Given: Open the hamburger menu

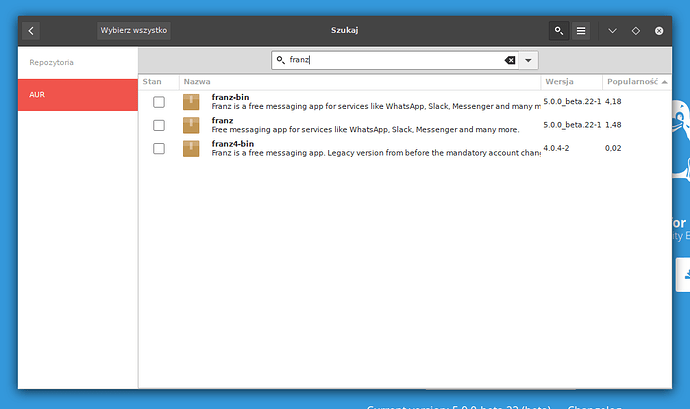Looking at the screenshot, I should pos(581,31).
